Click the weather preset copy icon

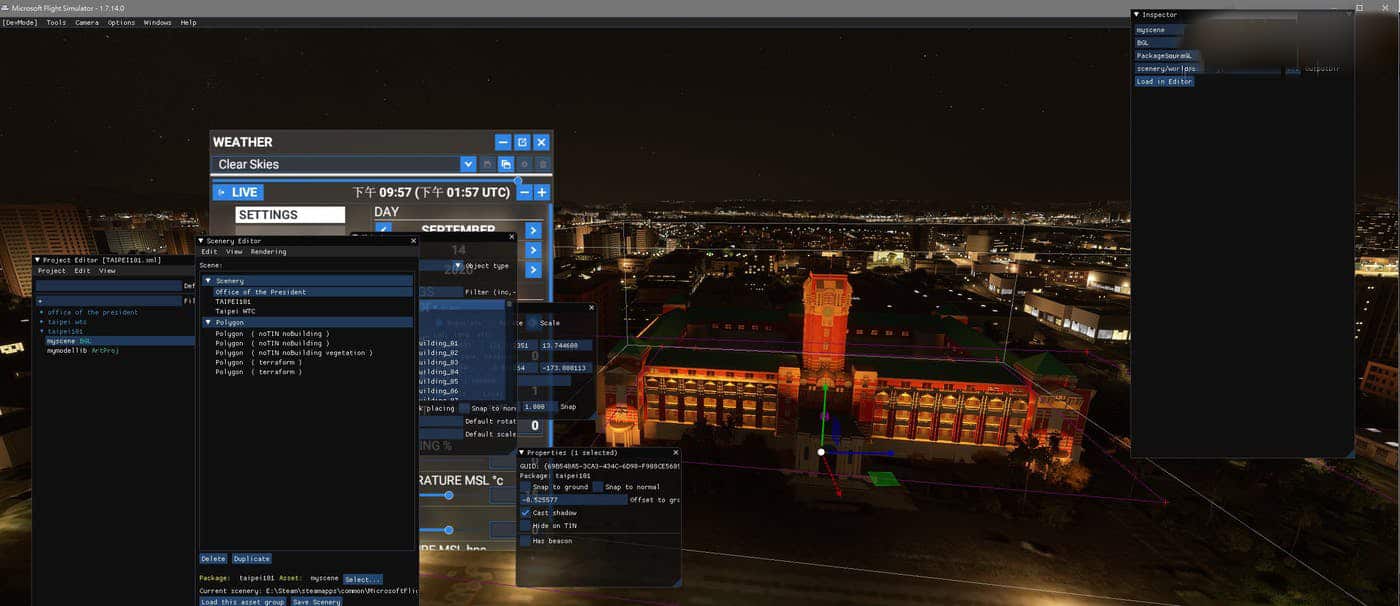point(506,164)
